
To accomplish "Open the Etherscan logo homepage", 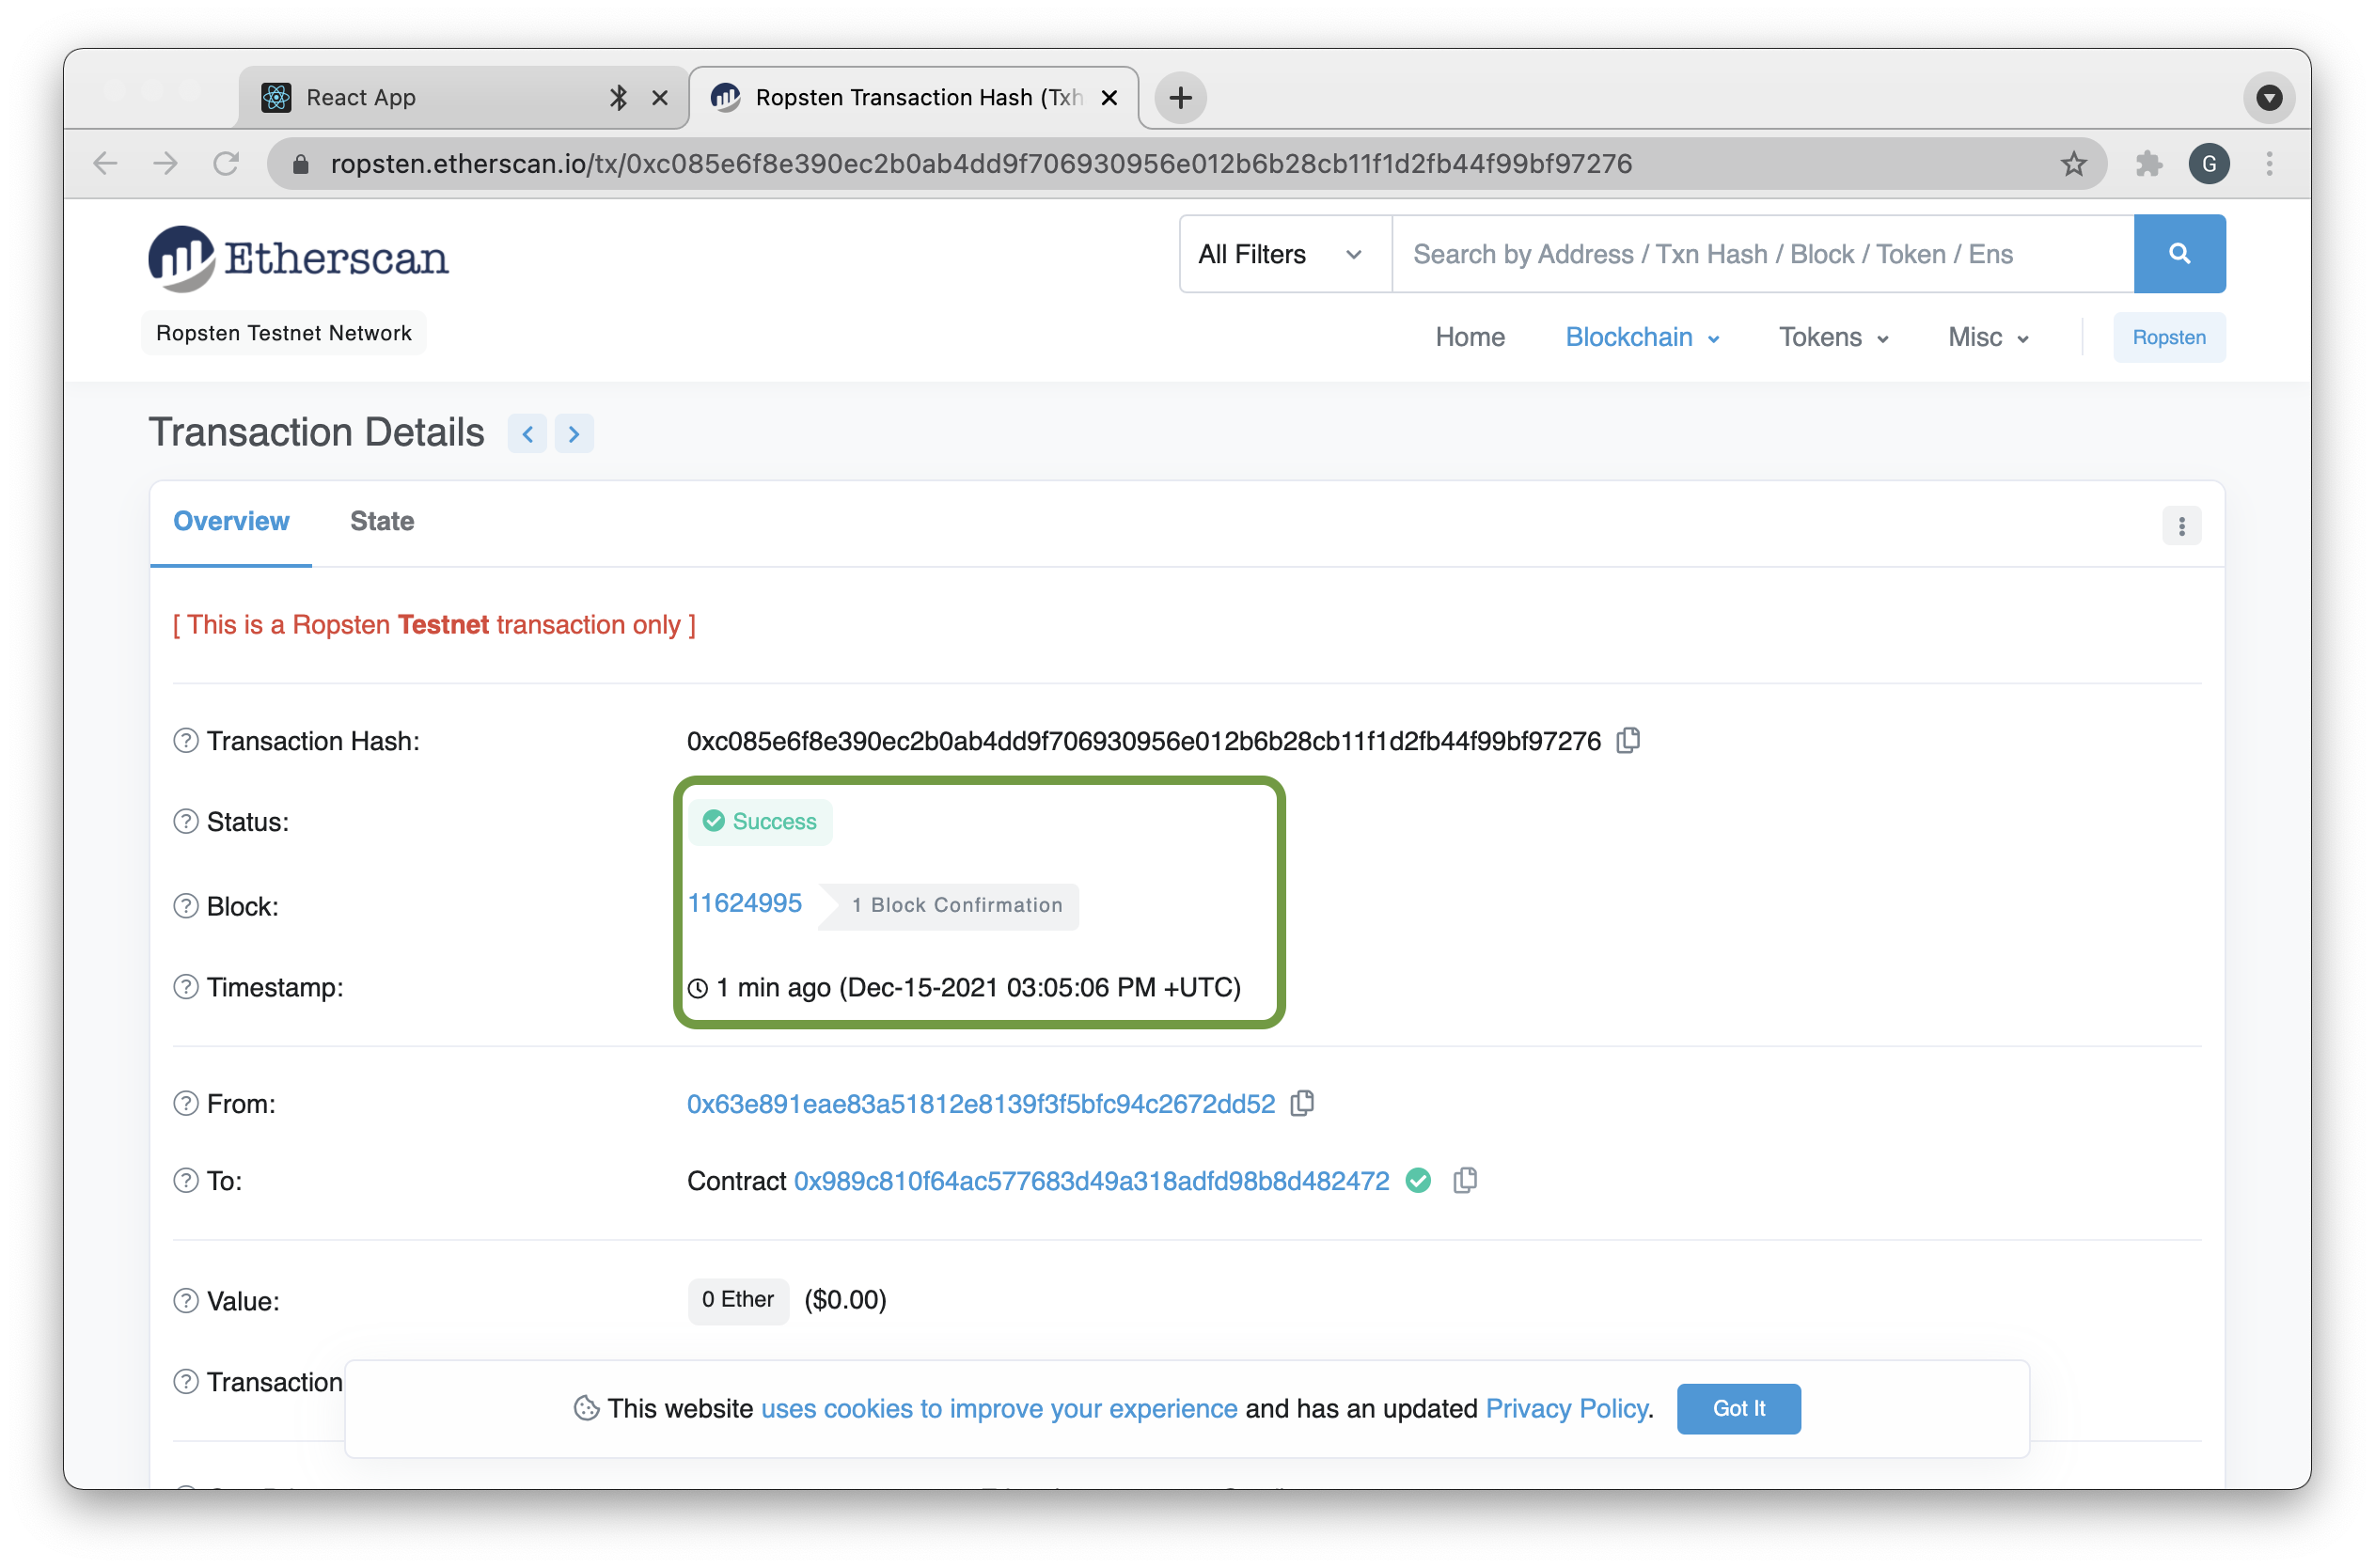I will point(297,257).
